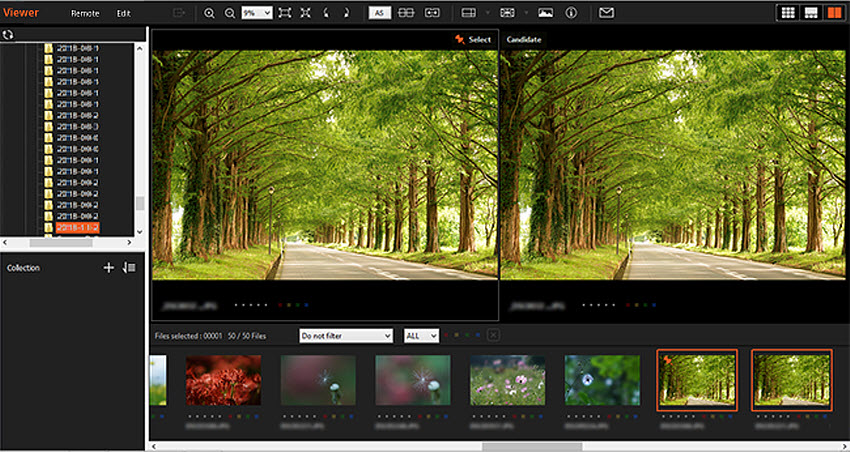Open the Edit menu
The width and height of the screenshot is (850, 452).
click(x=124, y=14)
